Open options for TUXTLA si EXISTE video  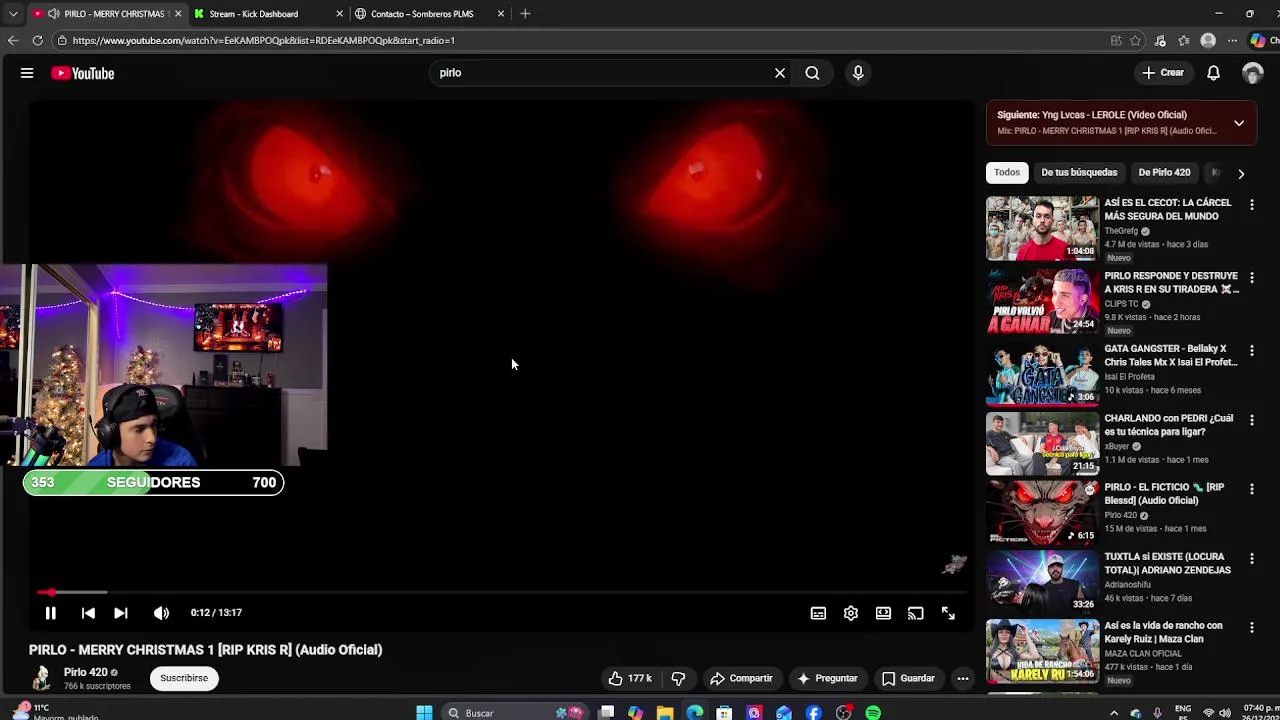click(x=1251, y=559)
